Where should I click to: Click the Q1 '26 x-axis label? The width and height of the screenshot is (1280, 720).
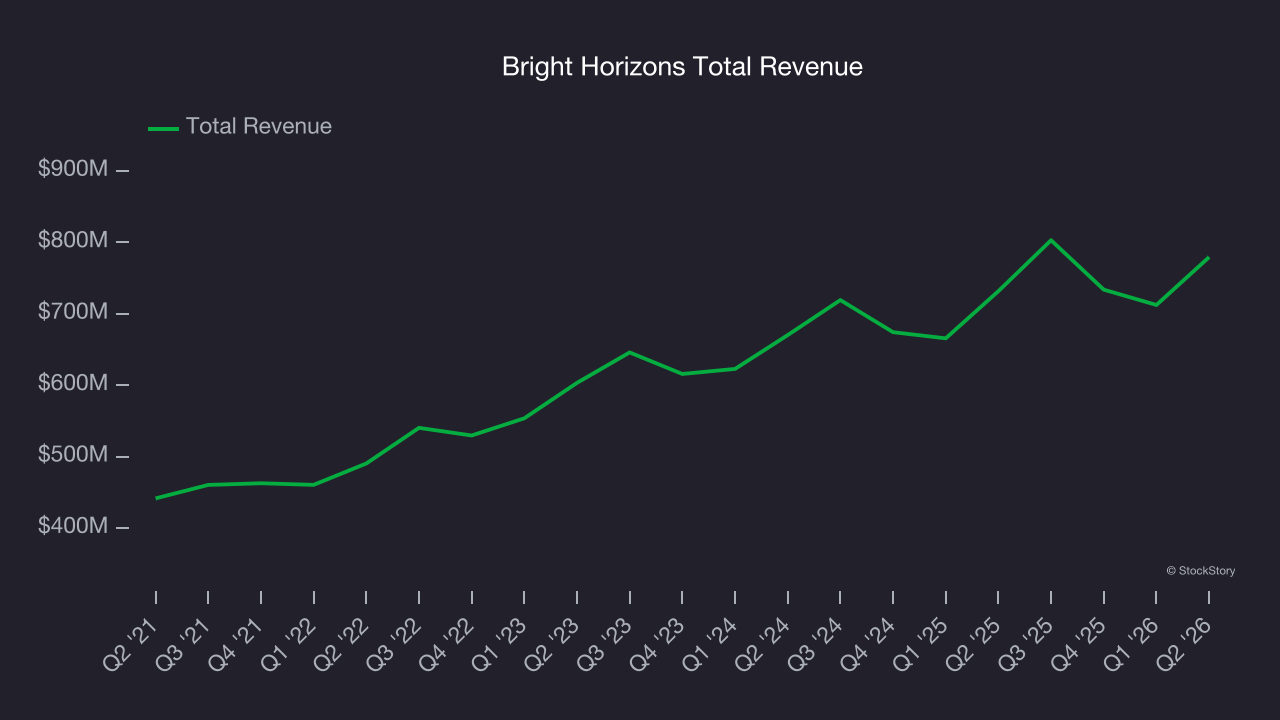click(x=1132, y=643)
